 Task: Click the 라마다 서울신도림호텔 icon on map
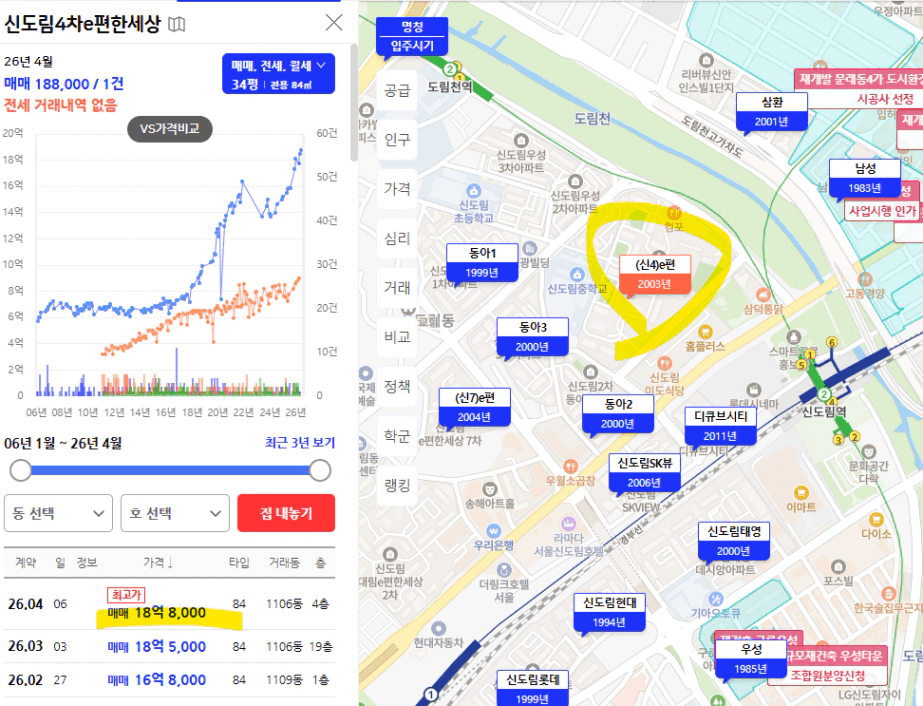pyautogui.click(x=568, y=523)
